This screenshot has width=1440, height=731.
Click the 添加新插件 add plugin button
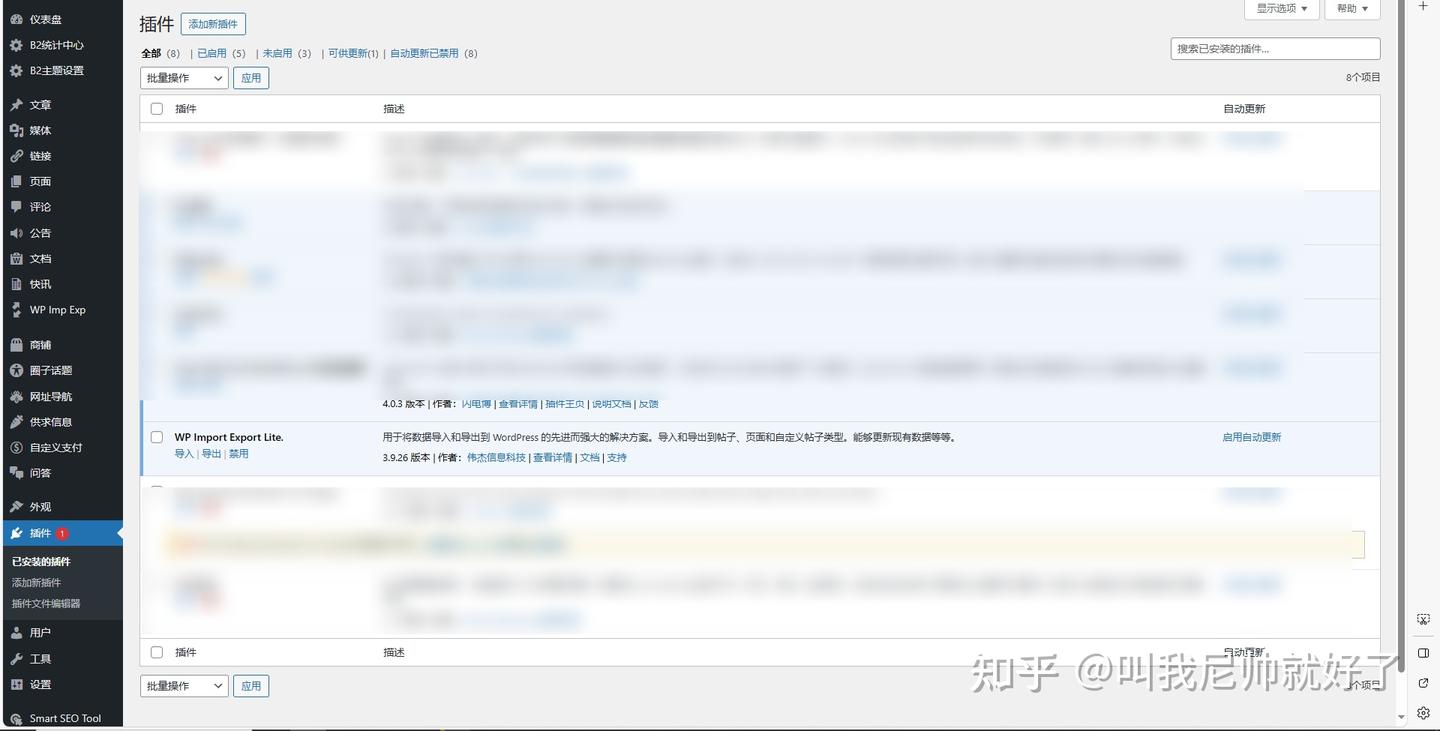[211, 23]
